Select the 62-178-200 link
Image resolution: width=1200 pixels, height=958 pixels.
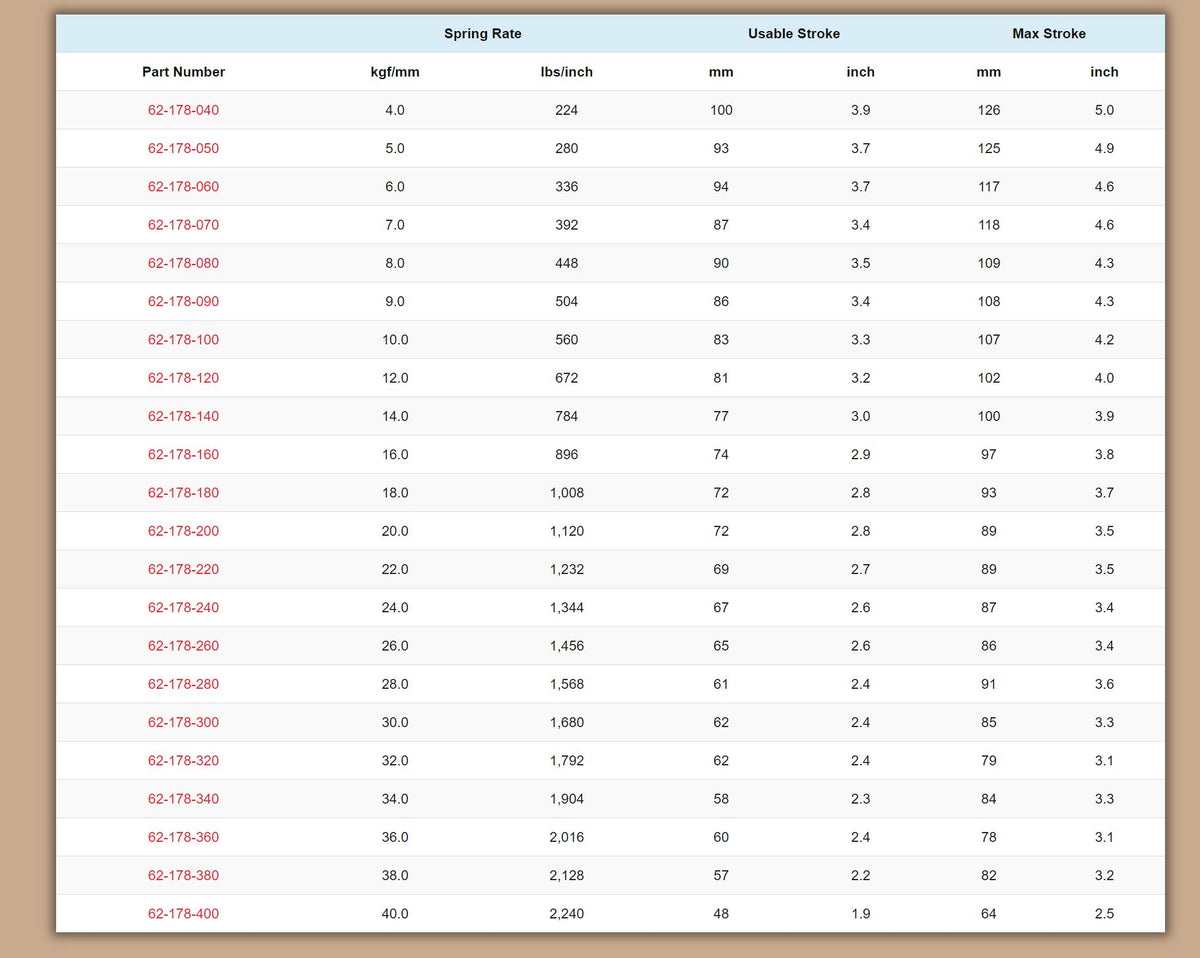[183, 531]
